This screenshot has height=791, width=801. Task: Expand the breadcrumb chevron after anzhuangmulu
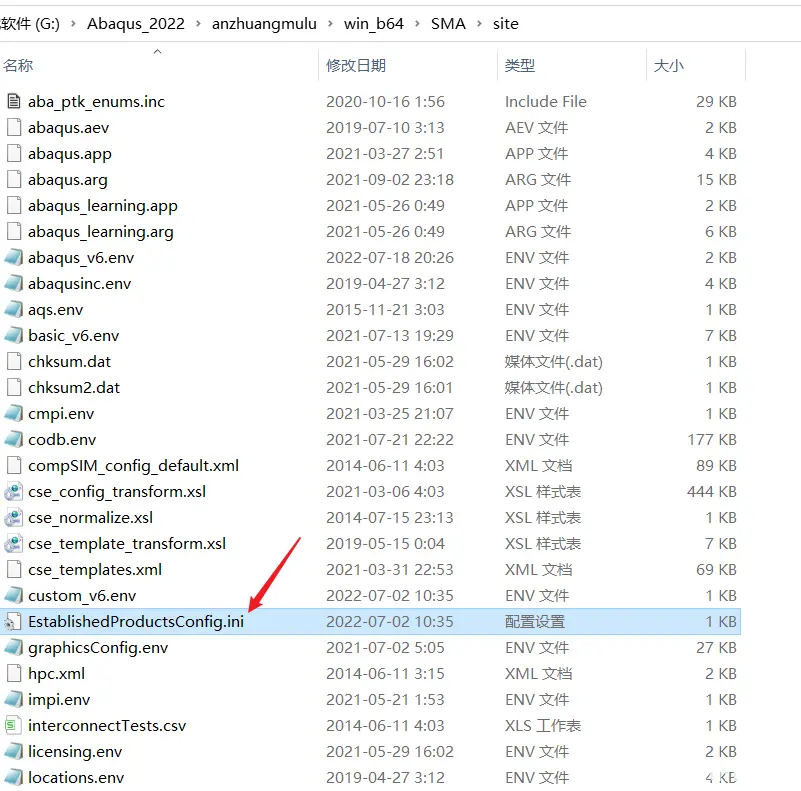(331, 24)
